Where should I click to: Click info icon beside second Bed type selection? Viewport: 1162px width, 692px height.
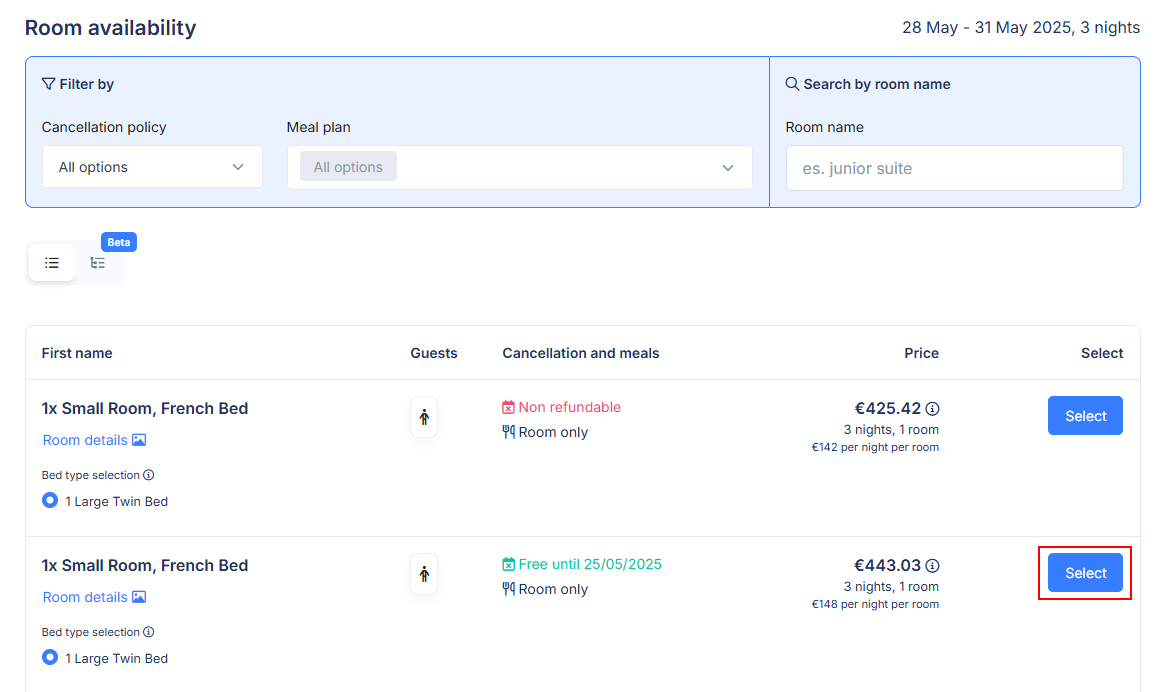(149, 632)
